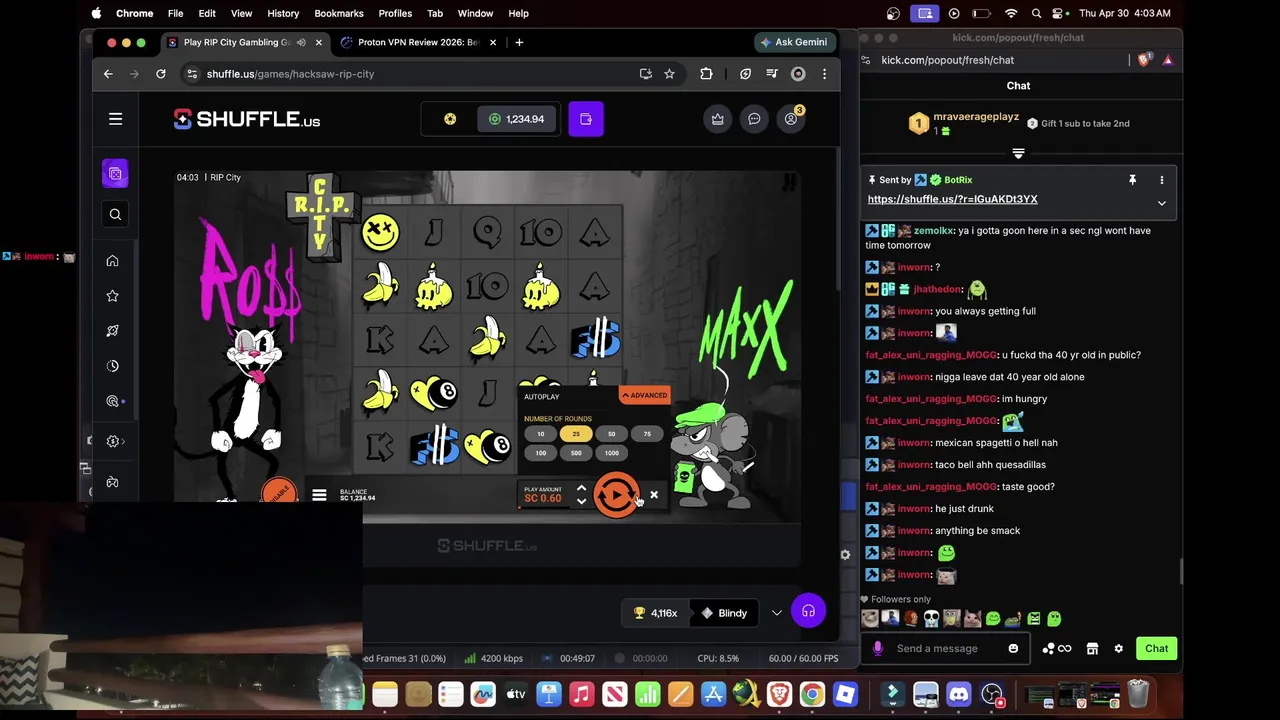Open the sidebar search icon
The image size is (1280, 720).
pos(115,214)
